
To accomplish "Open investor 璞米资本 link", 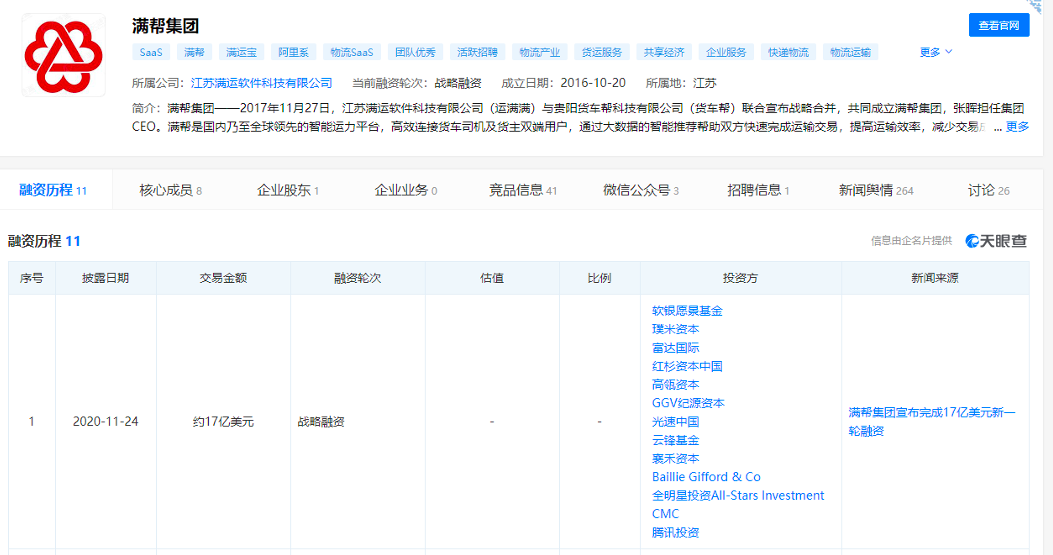I will click(x=675, y=329).
